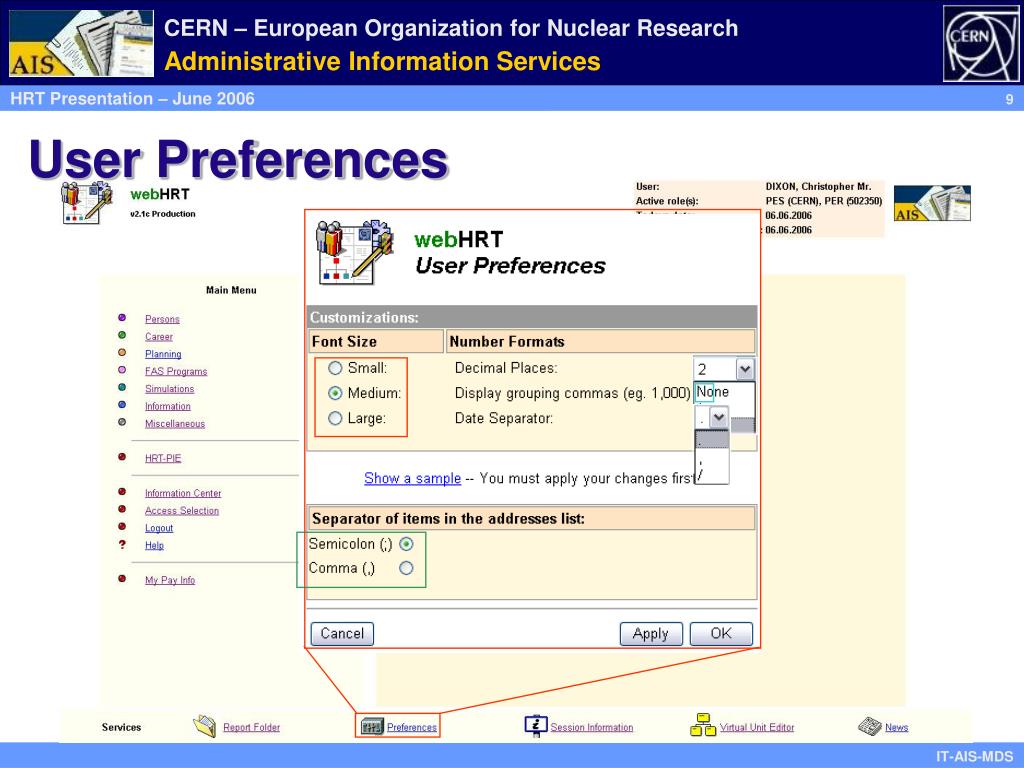Image resolution: width=1024 pixels, height=768 pixels.
Task: Click the Preferences link text
Action: (x=411, y=728)
